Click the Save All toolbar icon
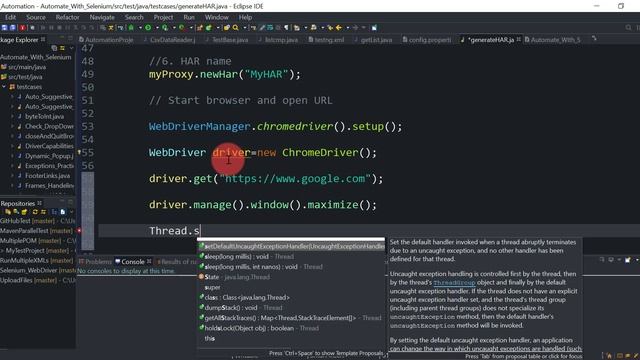Viewport: 640px width, 360px height. pos(13,28)
